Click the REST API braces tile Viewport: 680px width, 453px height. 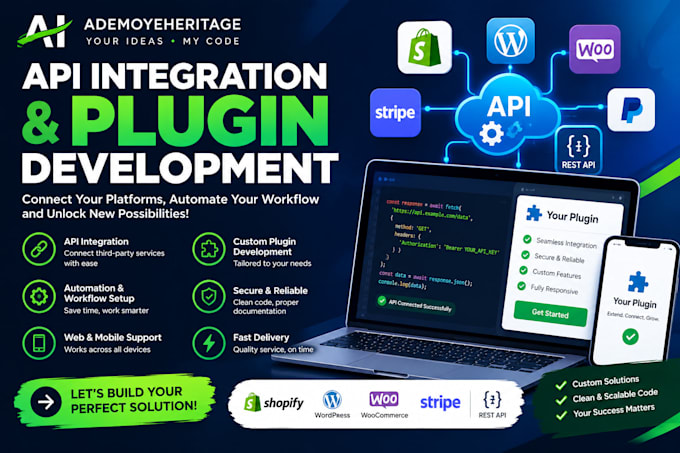(x=579, y=150)
